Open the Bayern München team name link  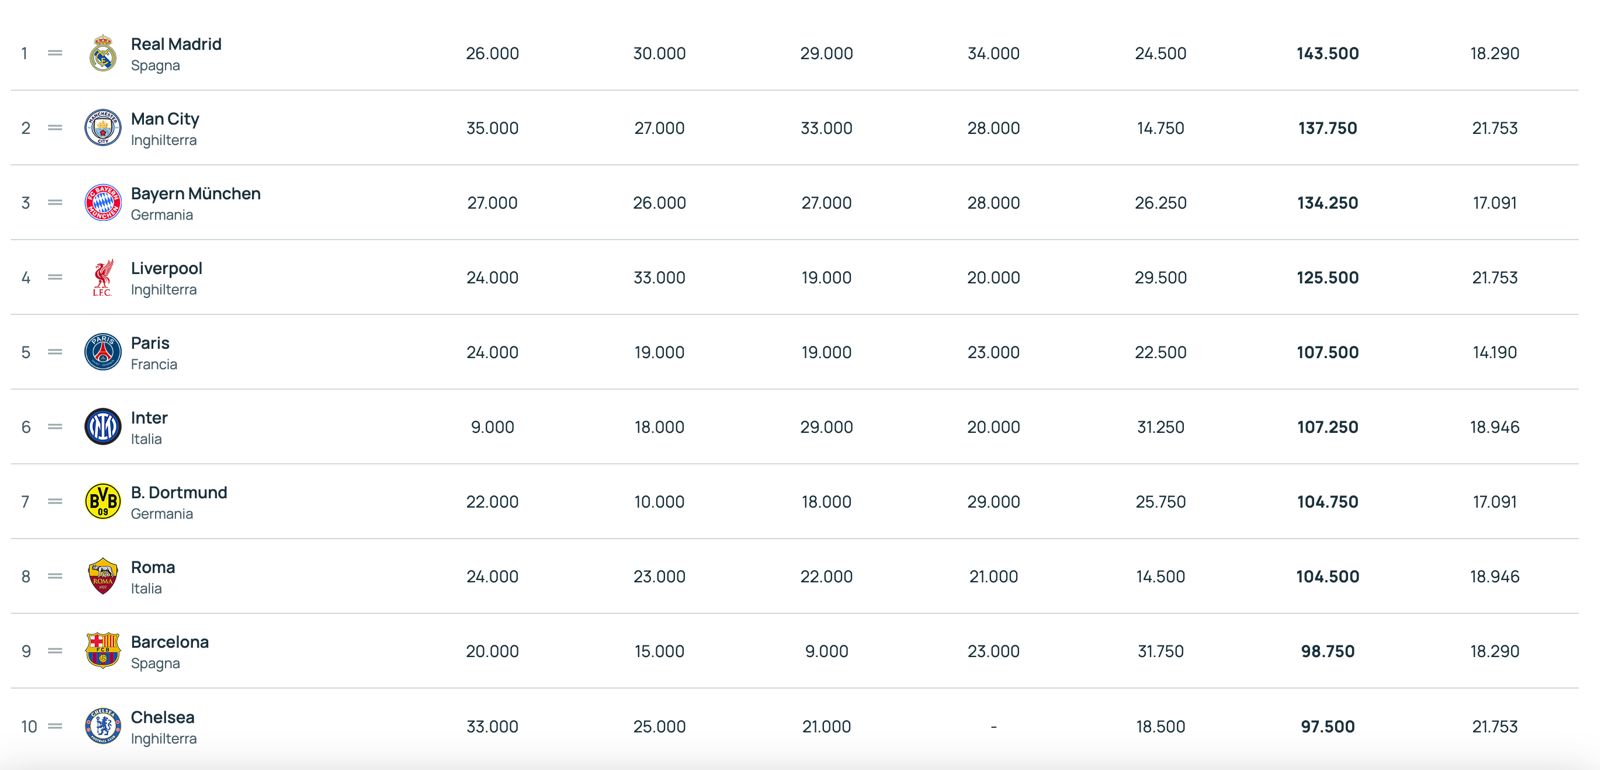click(x=196, y=193)
